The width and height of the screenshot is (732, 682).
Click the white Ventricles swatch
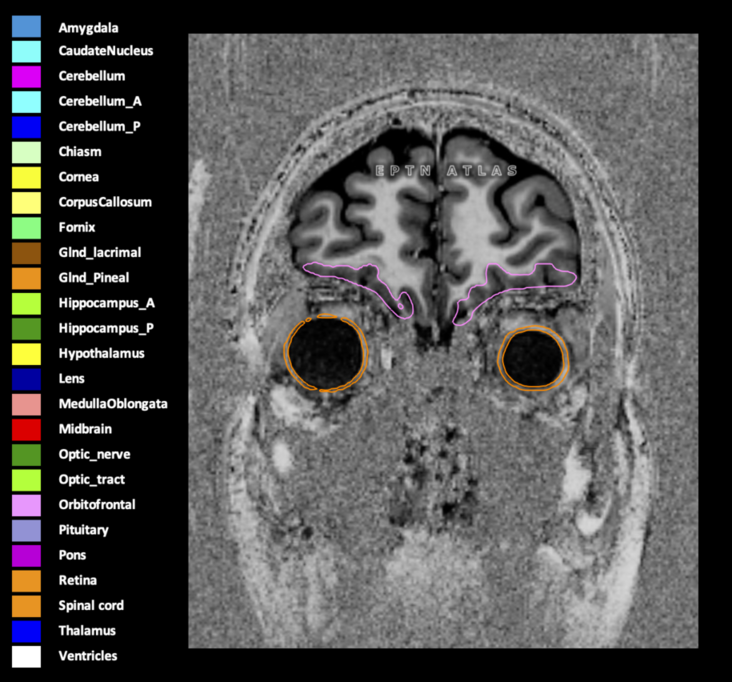(26, 656)
